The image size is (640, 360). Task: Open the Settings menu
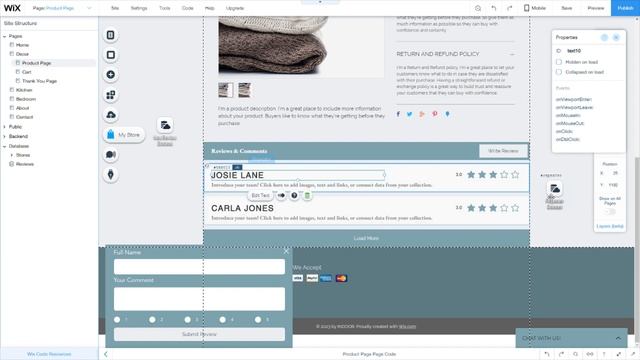(139, 8)
